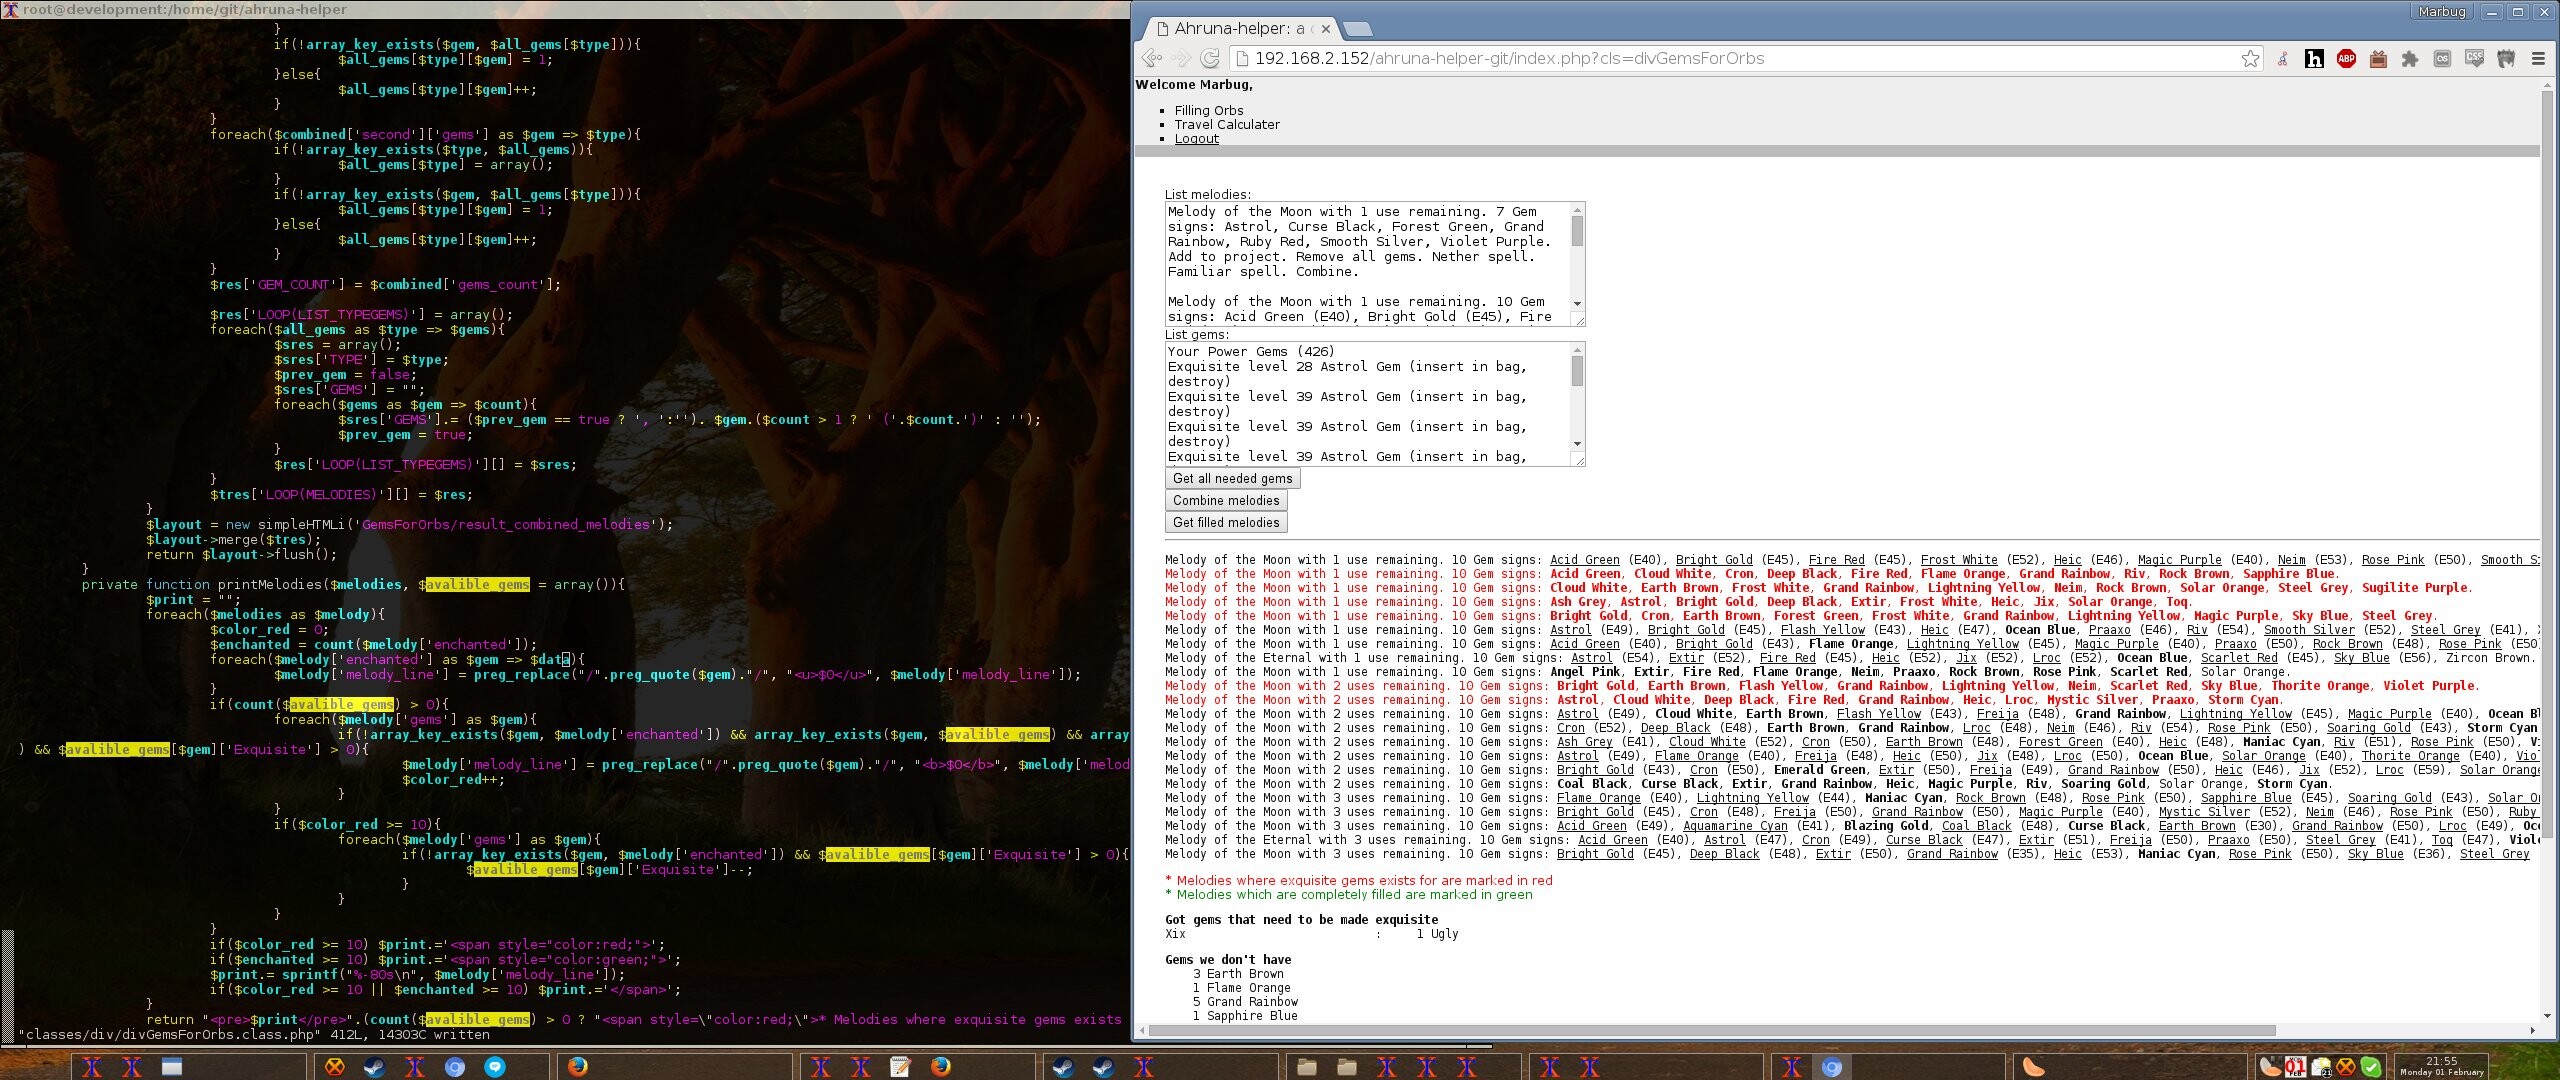Viewport: 2560px width, 1080px height.
Task: Click the puzzle piece extension icon
Action: [2410, 59]
